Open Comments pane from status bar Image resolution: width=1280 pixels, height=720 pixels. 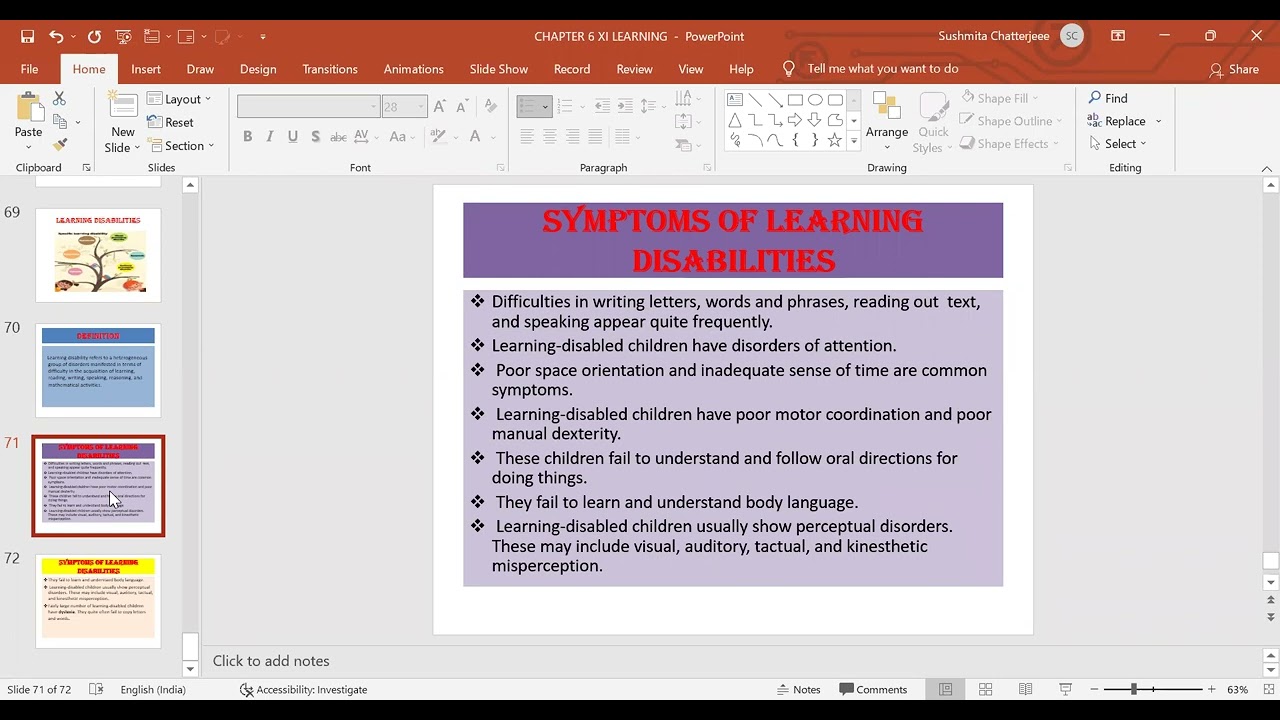pos(873,689)
